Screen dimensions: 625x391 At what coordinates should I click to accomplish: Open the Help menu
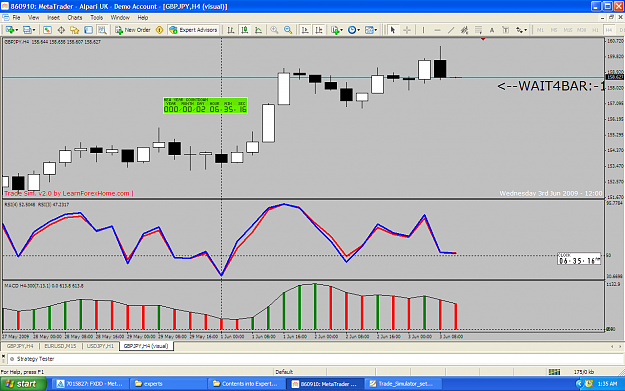[143, 18]
